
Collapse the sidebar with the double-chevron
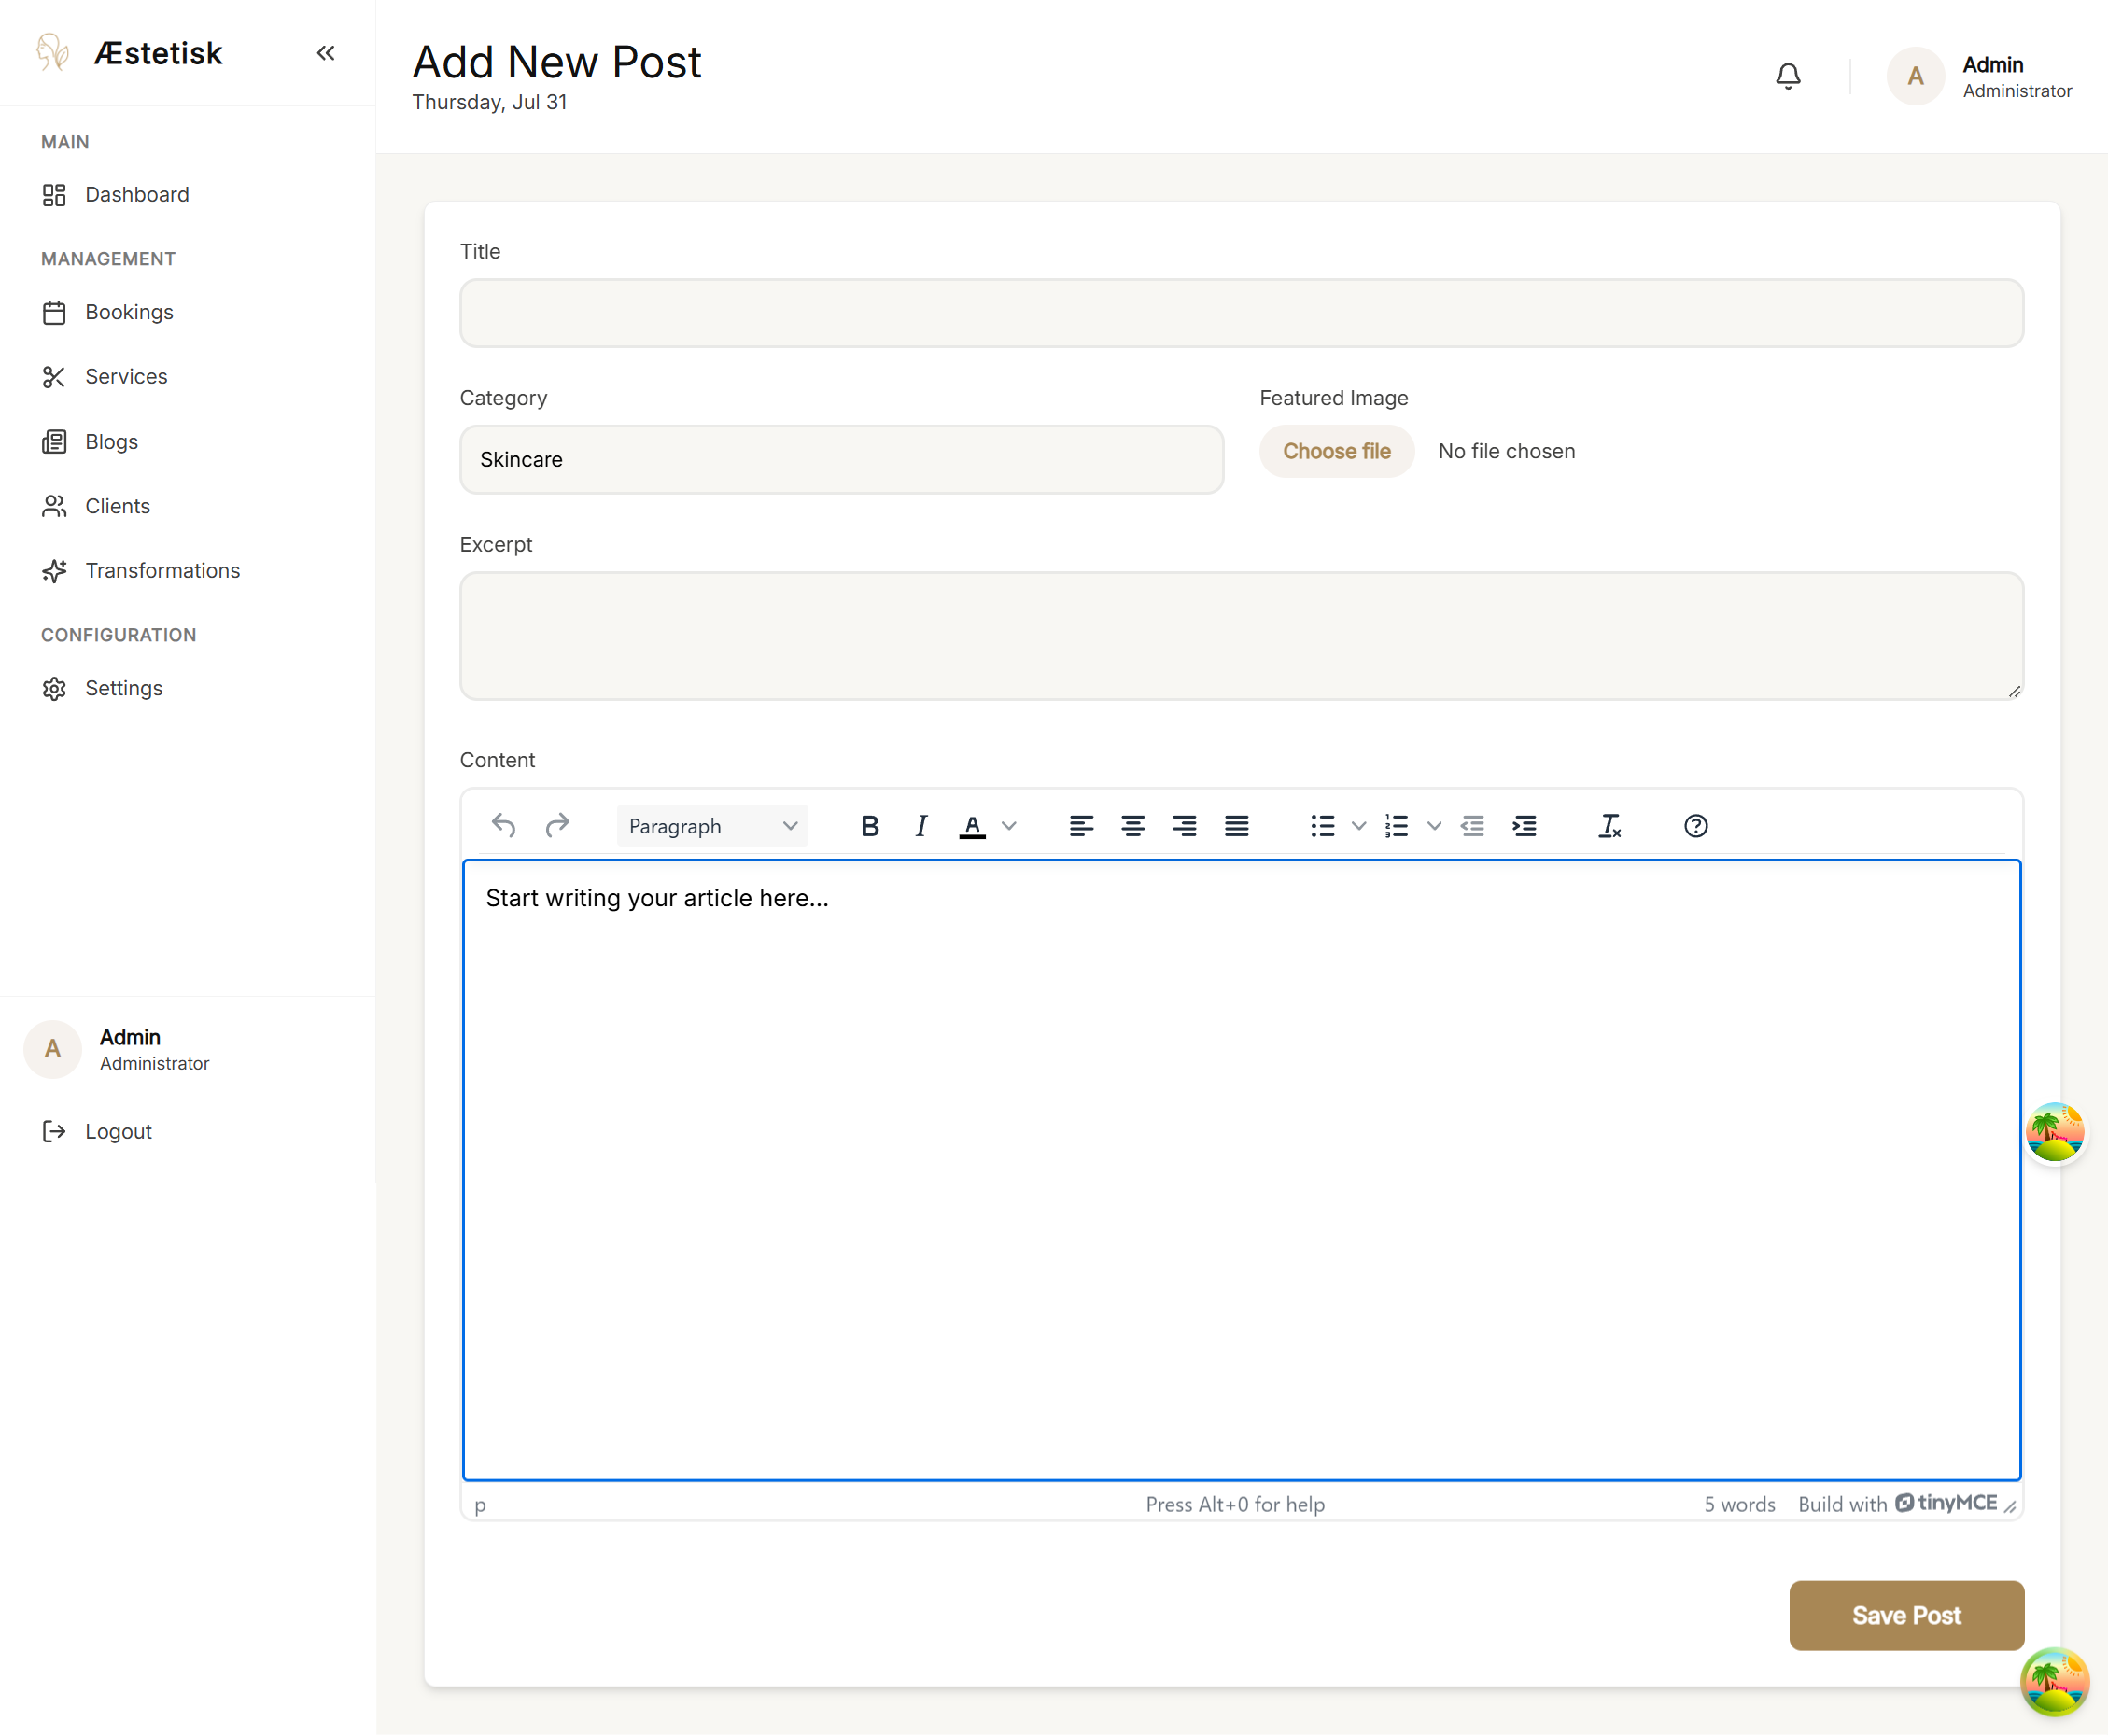(325, 53)
